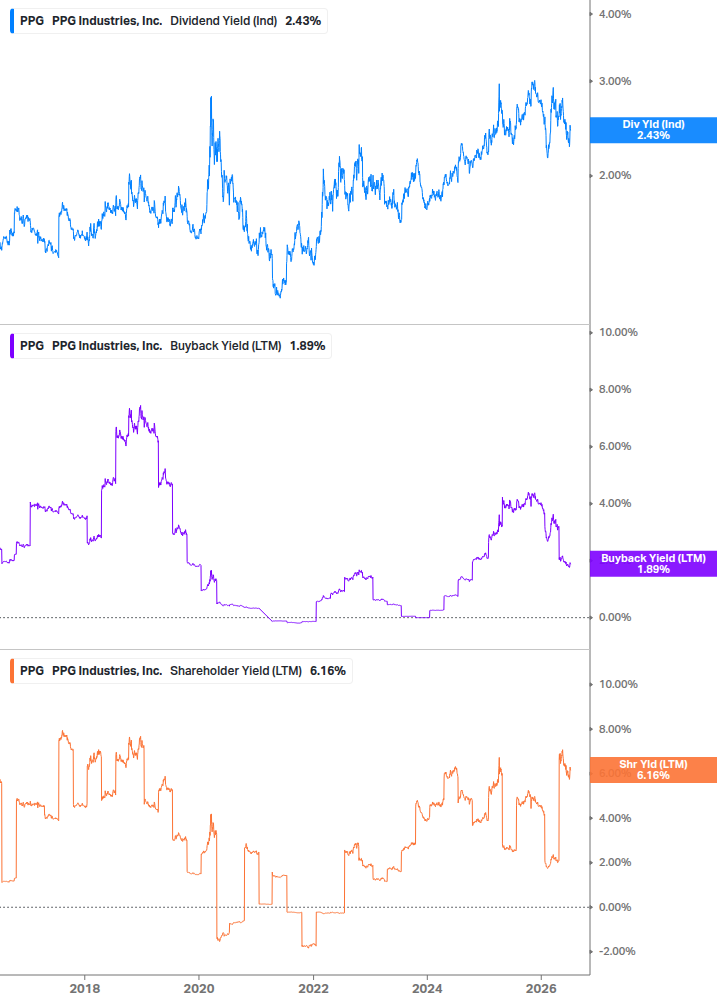
Task: Click the 4.00% tick on the buyback yield axis
Action: coord(615,504)
